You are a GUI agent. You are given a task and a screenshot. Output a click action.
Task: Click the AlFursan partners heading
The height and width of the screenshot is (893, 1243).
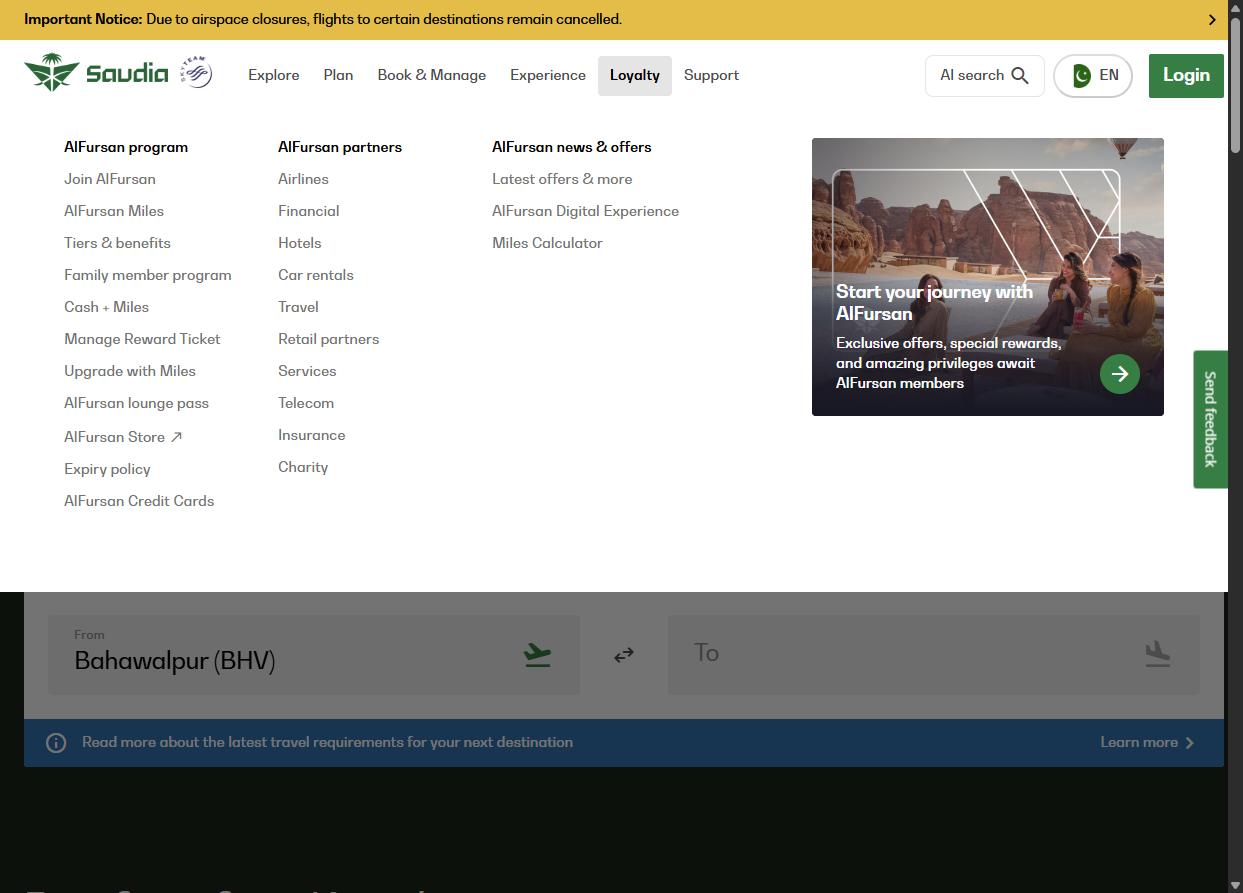(340, 147)
